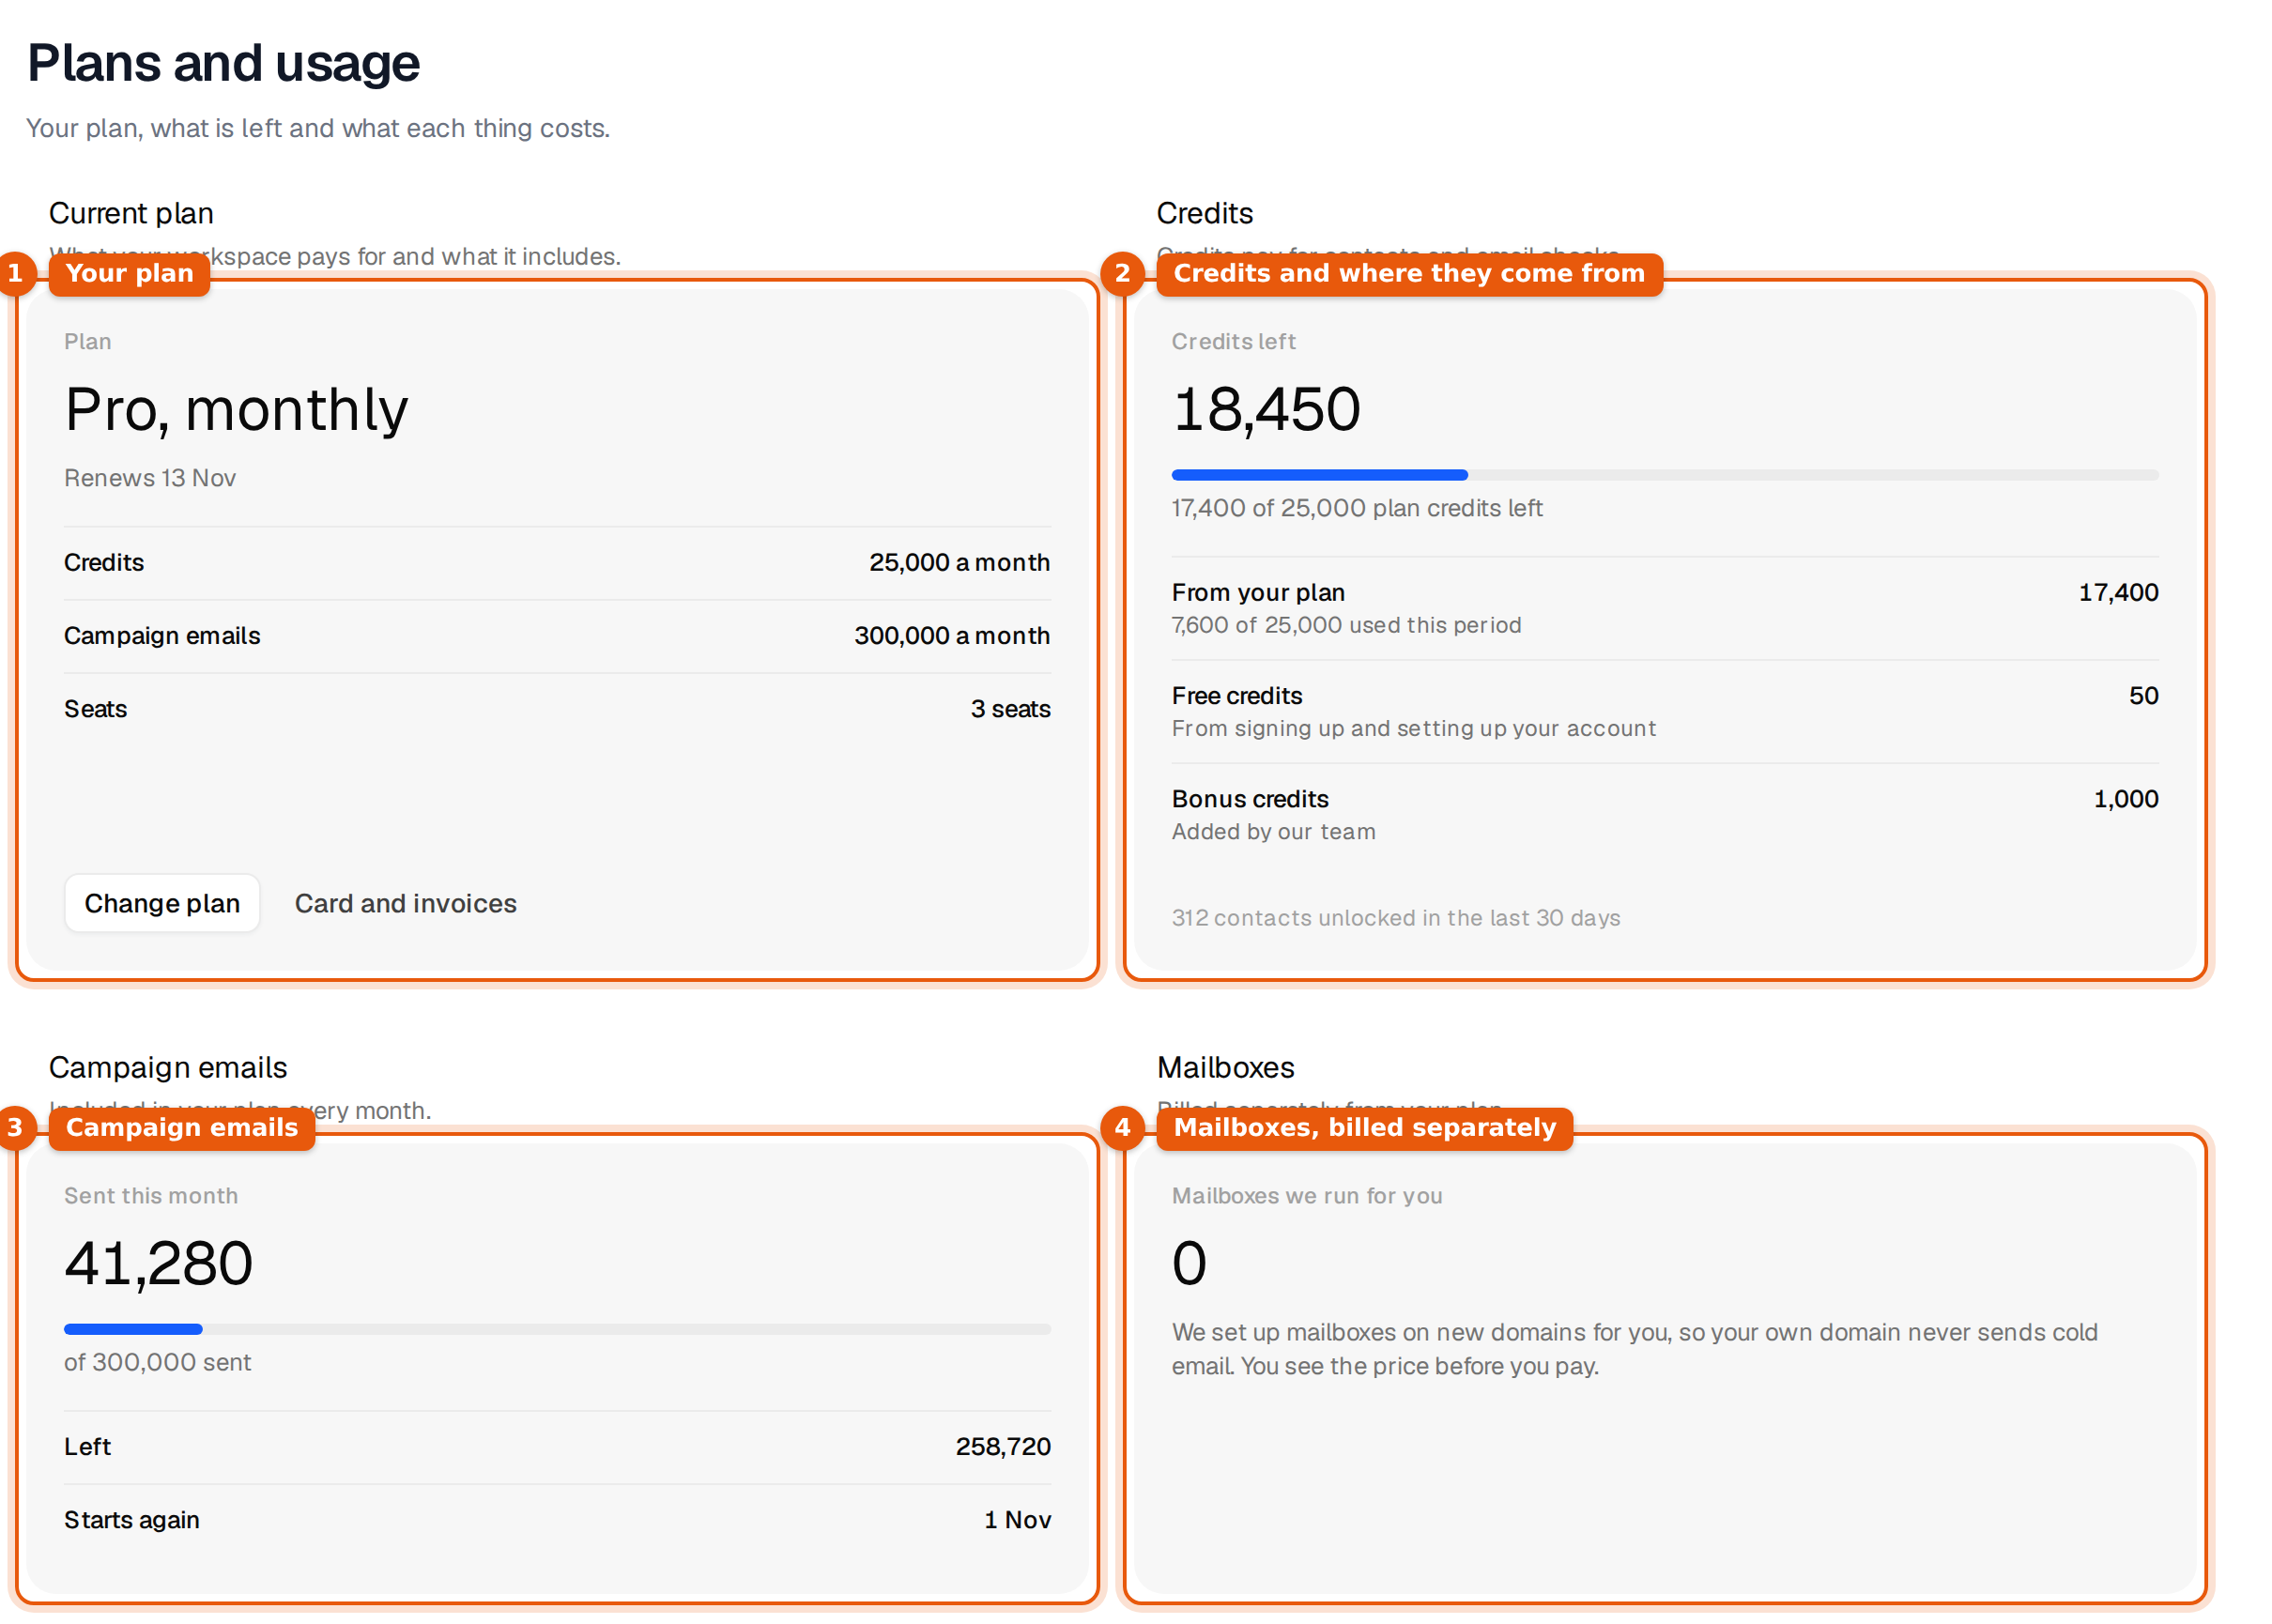2272x1624 pixels.
Task: Click 'From signing up and setting up your account'
Action: pos(1413,728)
